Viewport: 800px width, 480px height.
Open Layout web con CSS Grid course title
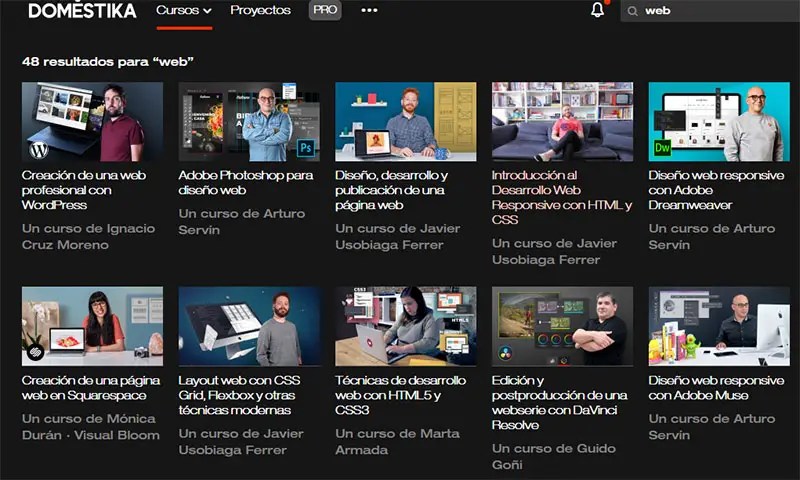239,395
